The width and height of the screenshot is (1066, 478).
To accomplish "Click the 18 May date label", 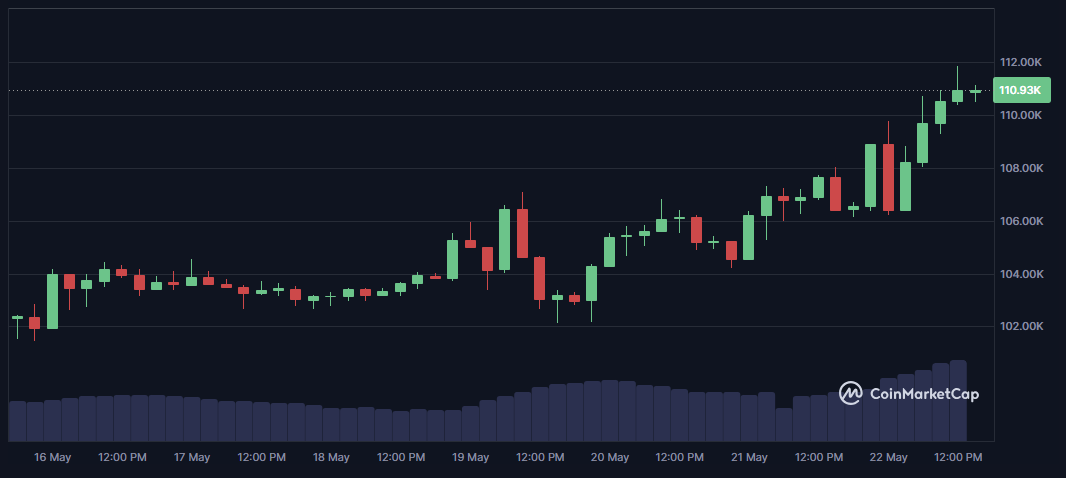I will [331, 458].
